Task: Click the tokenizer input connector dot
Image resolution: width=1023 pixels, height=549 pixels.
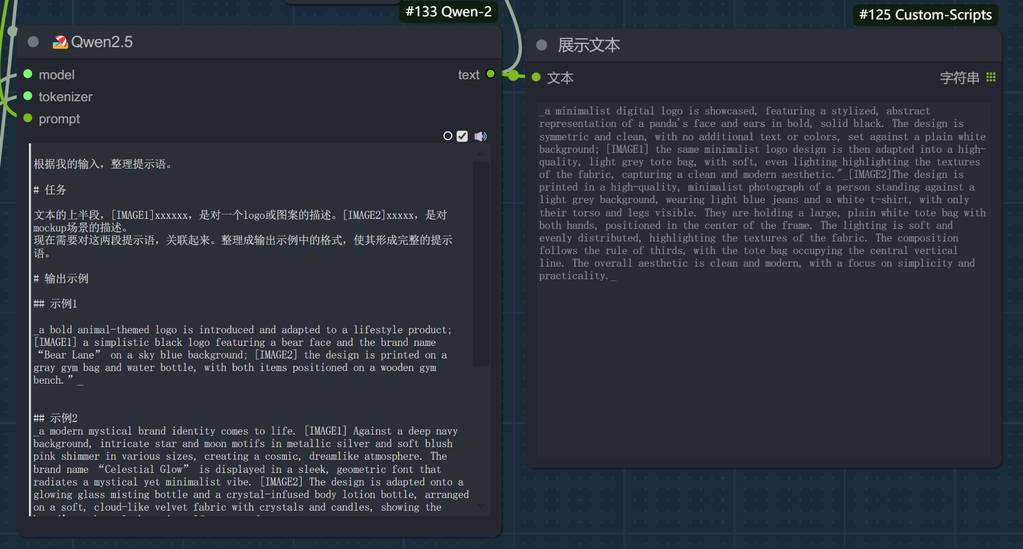Action: coord(28,96)
